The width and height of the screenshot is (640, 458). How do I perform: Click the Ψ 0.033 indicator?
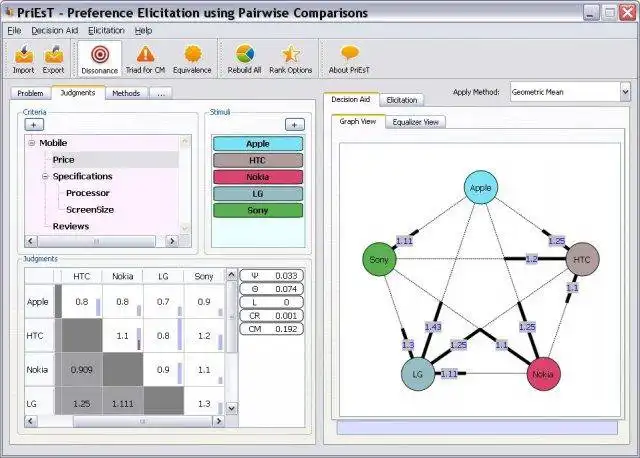(x=271, y=276)
